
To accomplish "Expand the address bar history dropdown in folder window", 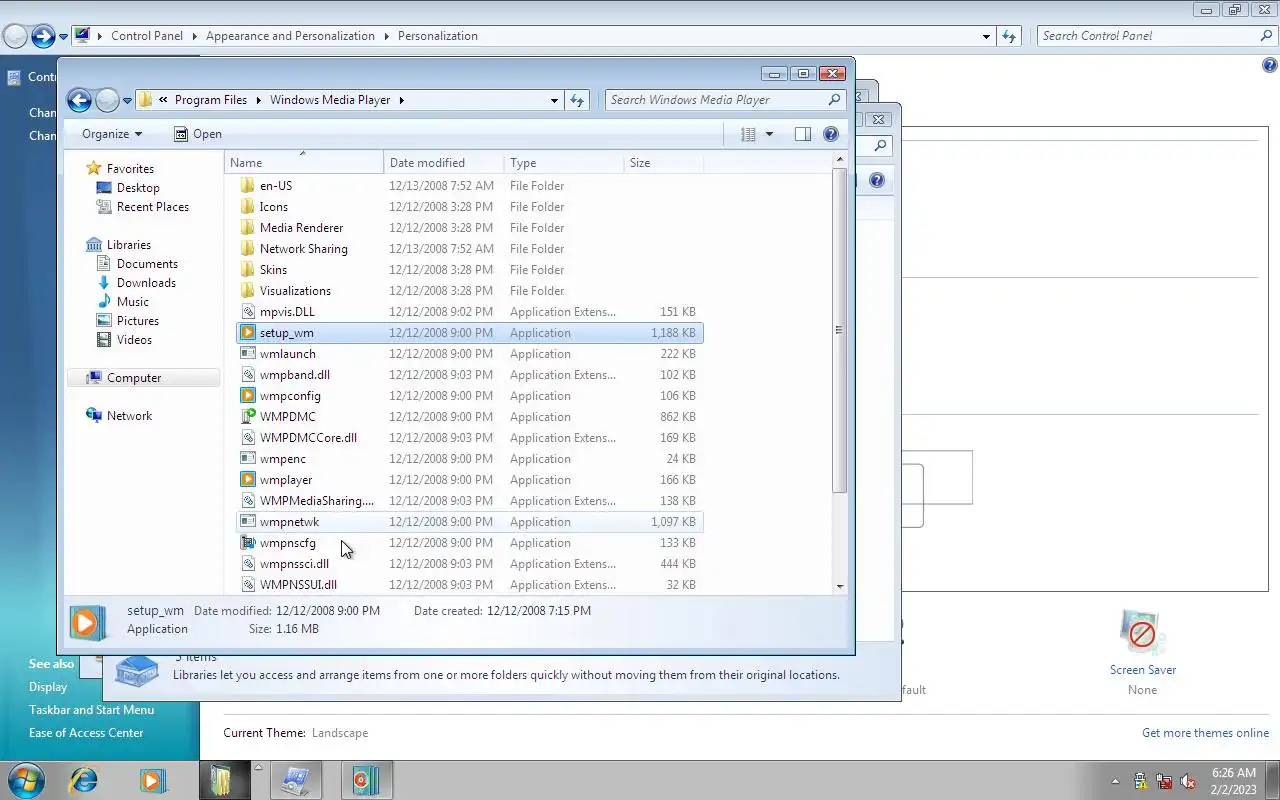I will point(554,100).
